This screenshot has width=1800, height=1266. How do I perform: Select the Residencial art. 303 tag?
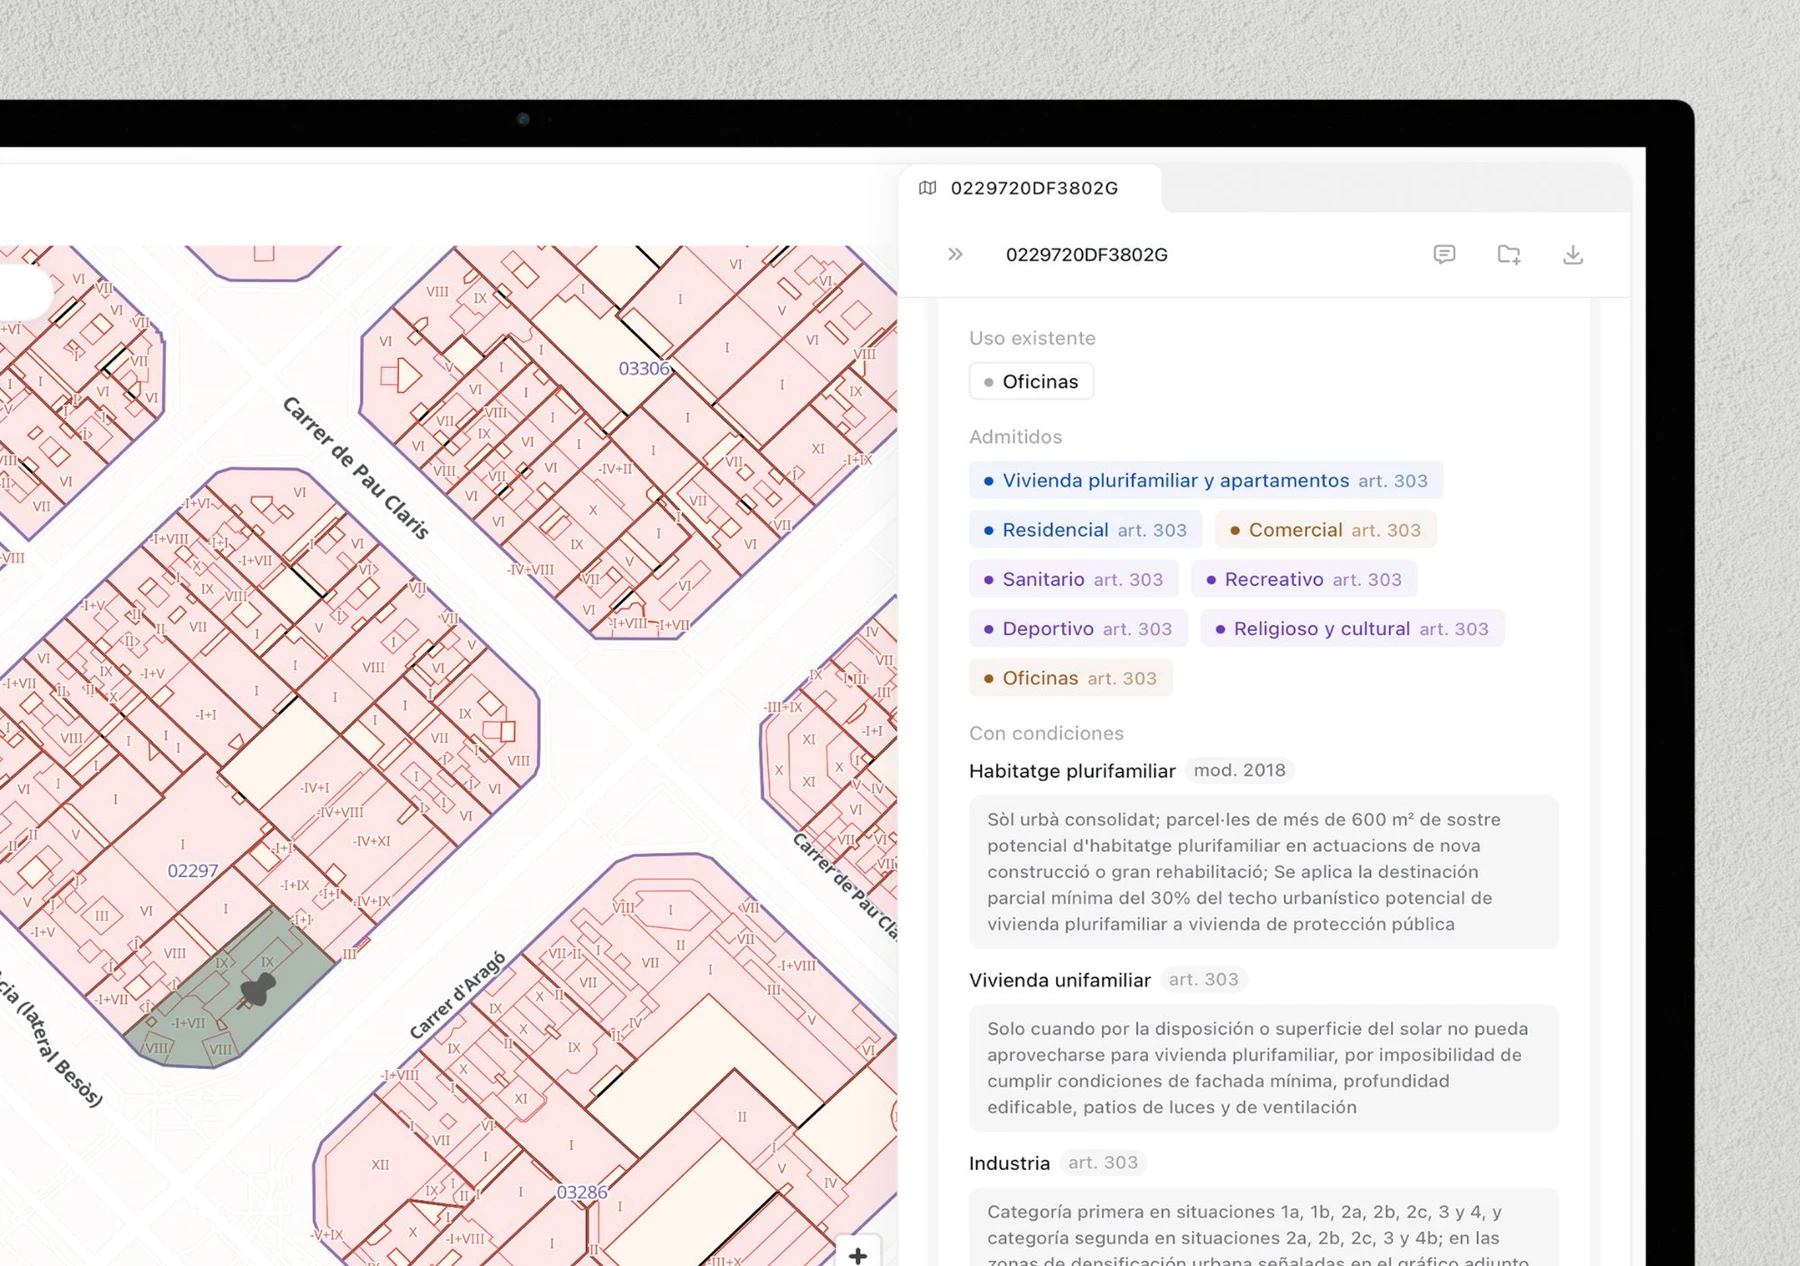tap(1085, 530)
